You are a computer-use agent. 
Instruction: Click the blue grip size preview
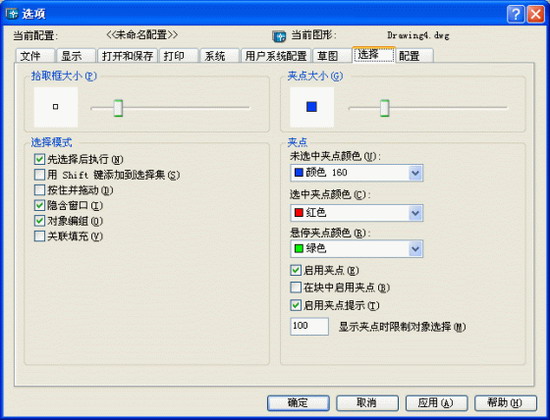tap(311, 107)
